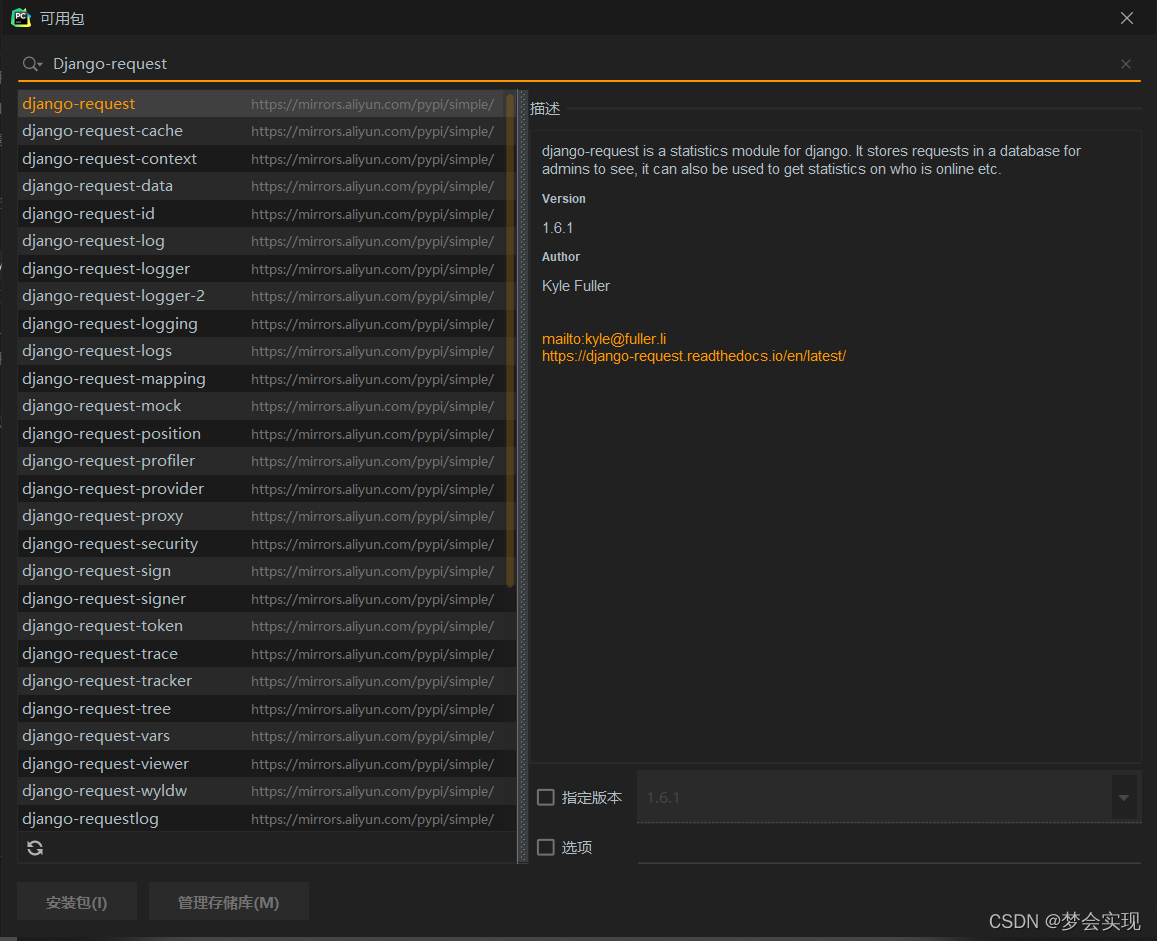Reload the package list

(35, 848)
